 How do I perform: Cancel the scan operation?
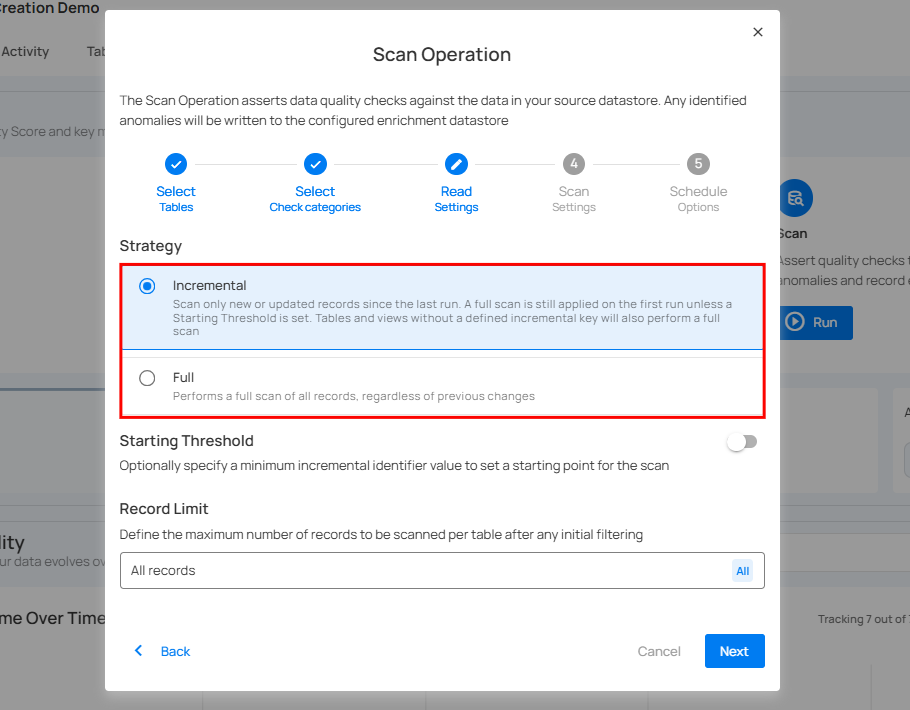[x=659, y=651]
